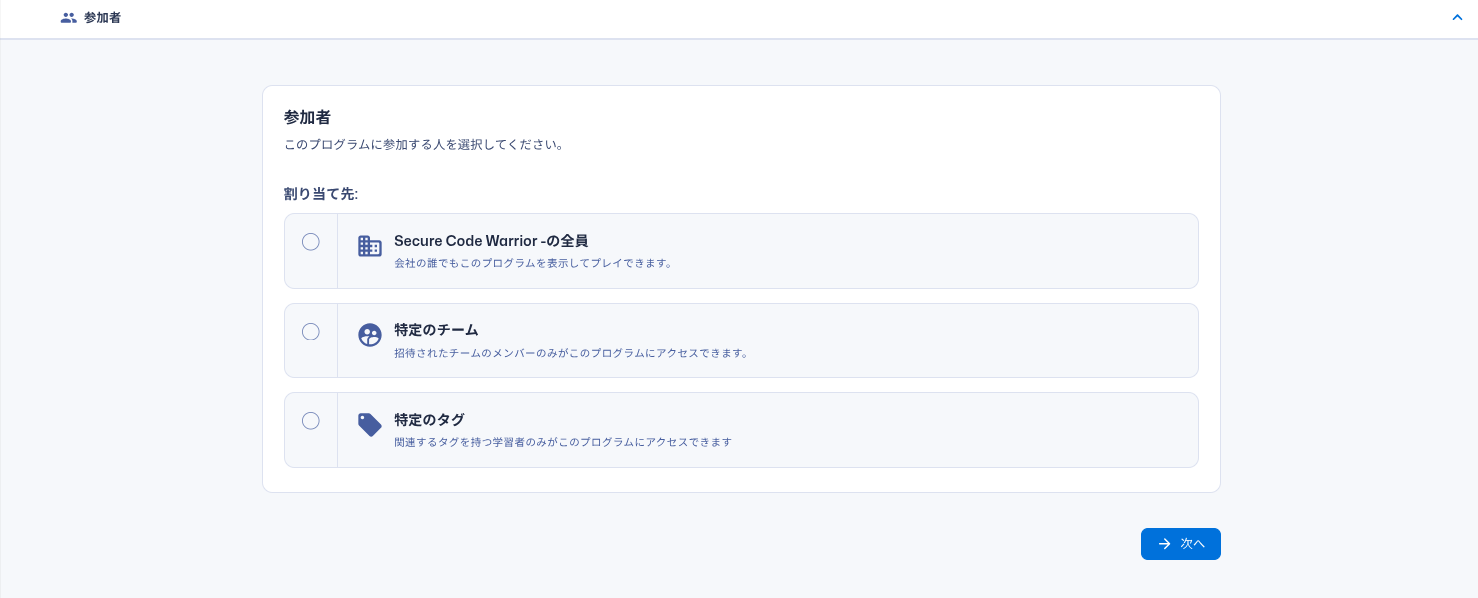Select the 特定のチーム radio button

coord(311,332)
